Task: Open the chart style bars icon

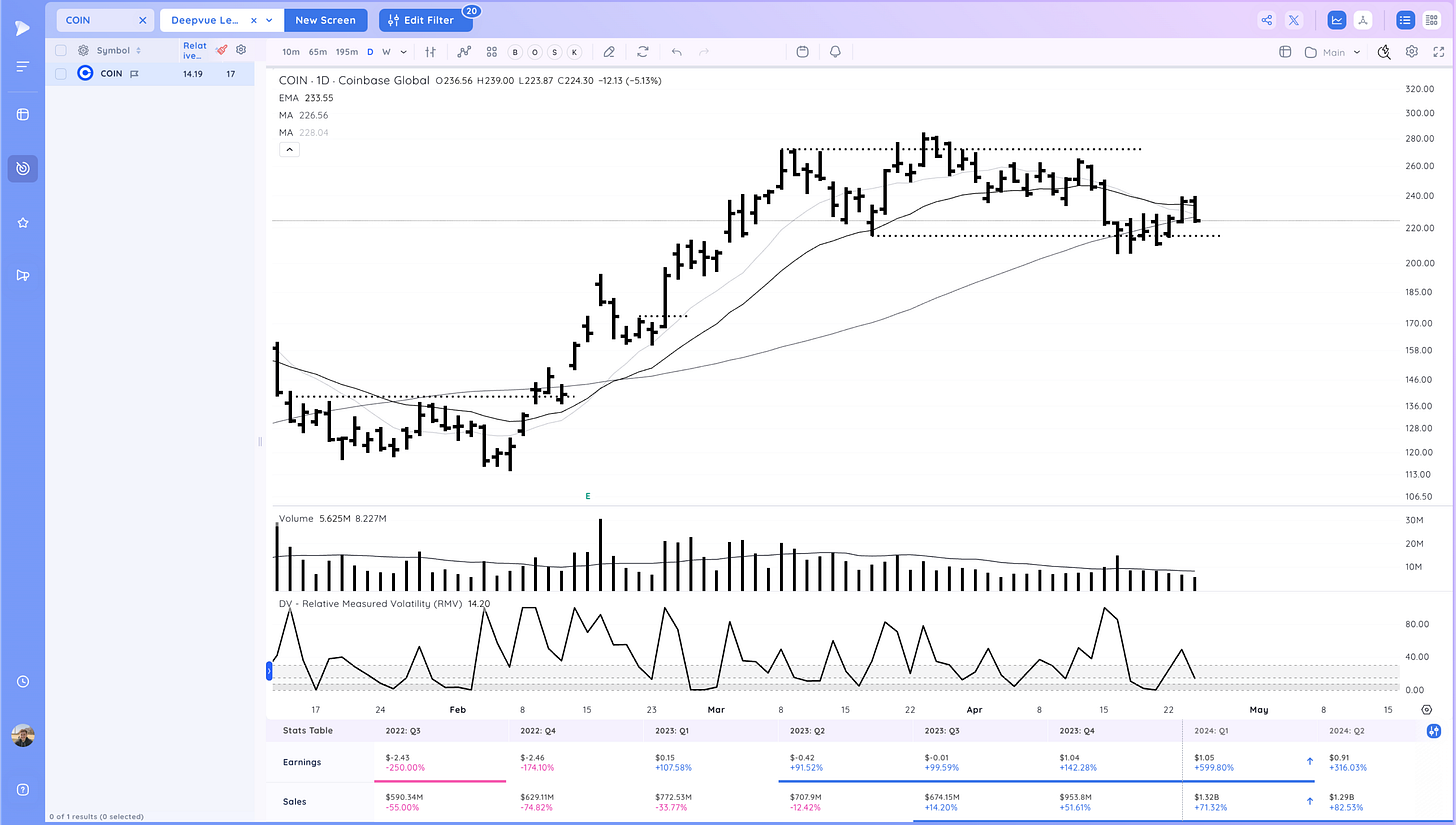Action: [431, 52]
